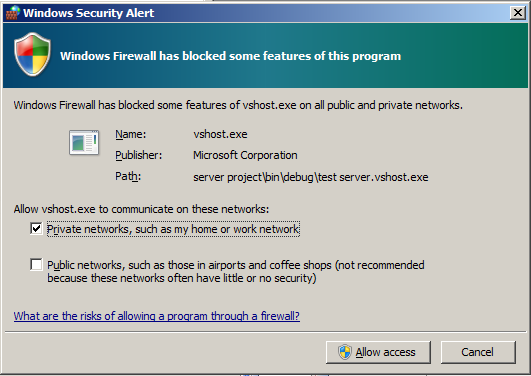Enable the Public networks checkbox

click(x=36, y=265)
